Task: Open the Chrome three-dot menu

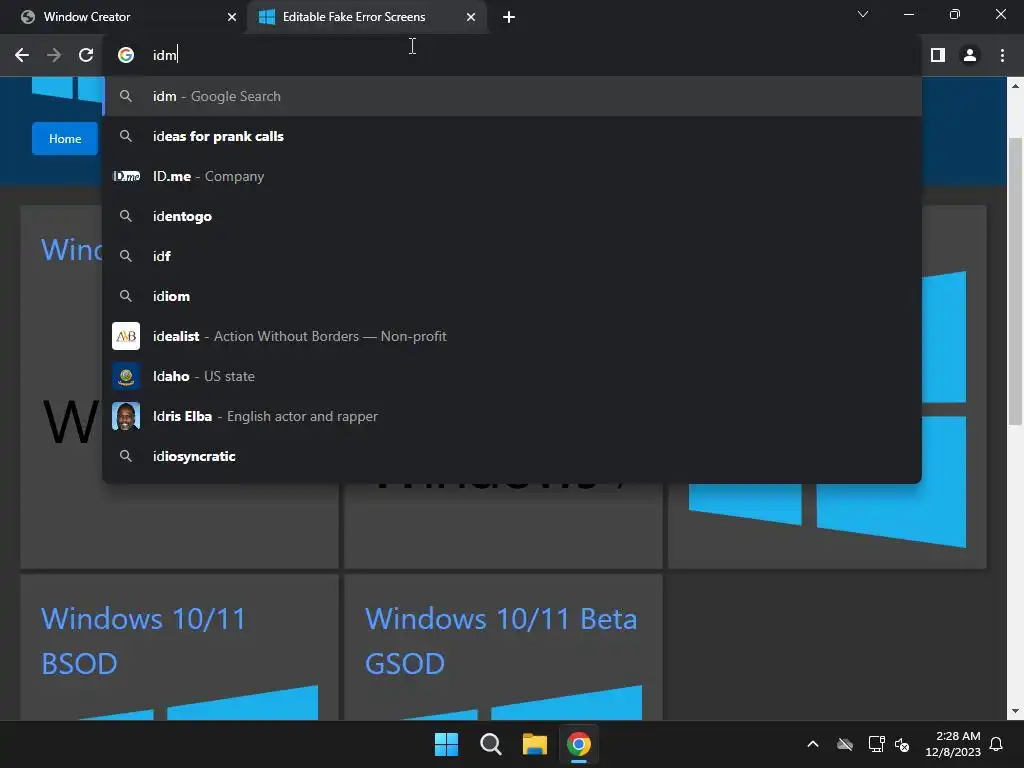Action: (1002, 55)
